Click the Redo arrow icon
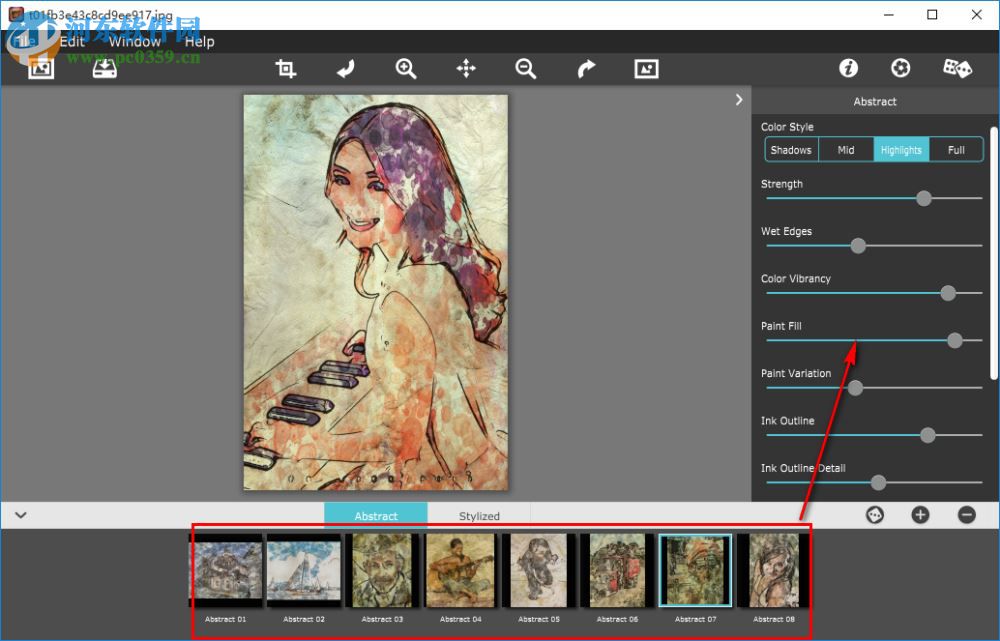The width and height of the screenshot is (1000, 641). [585, 68]
